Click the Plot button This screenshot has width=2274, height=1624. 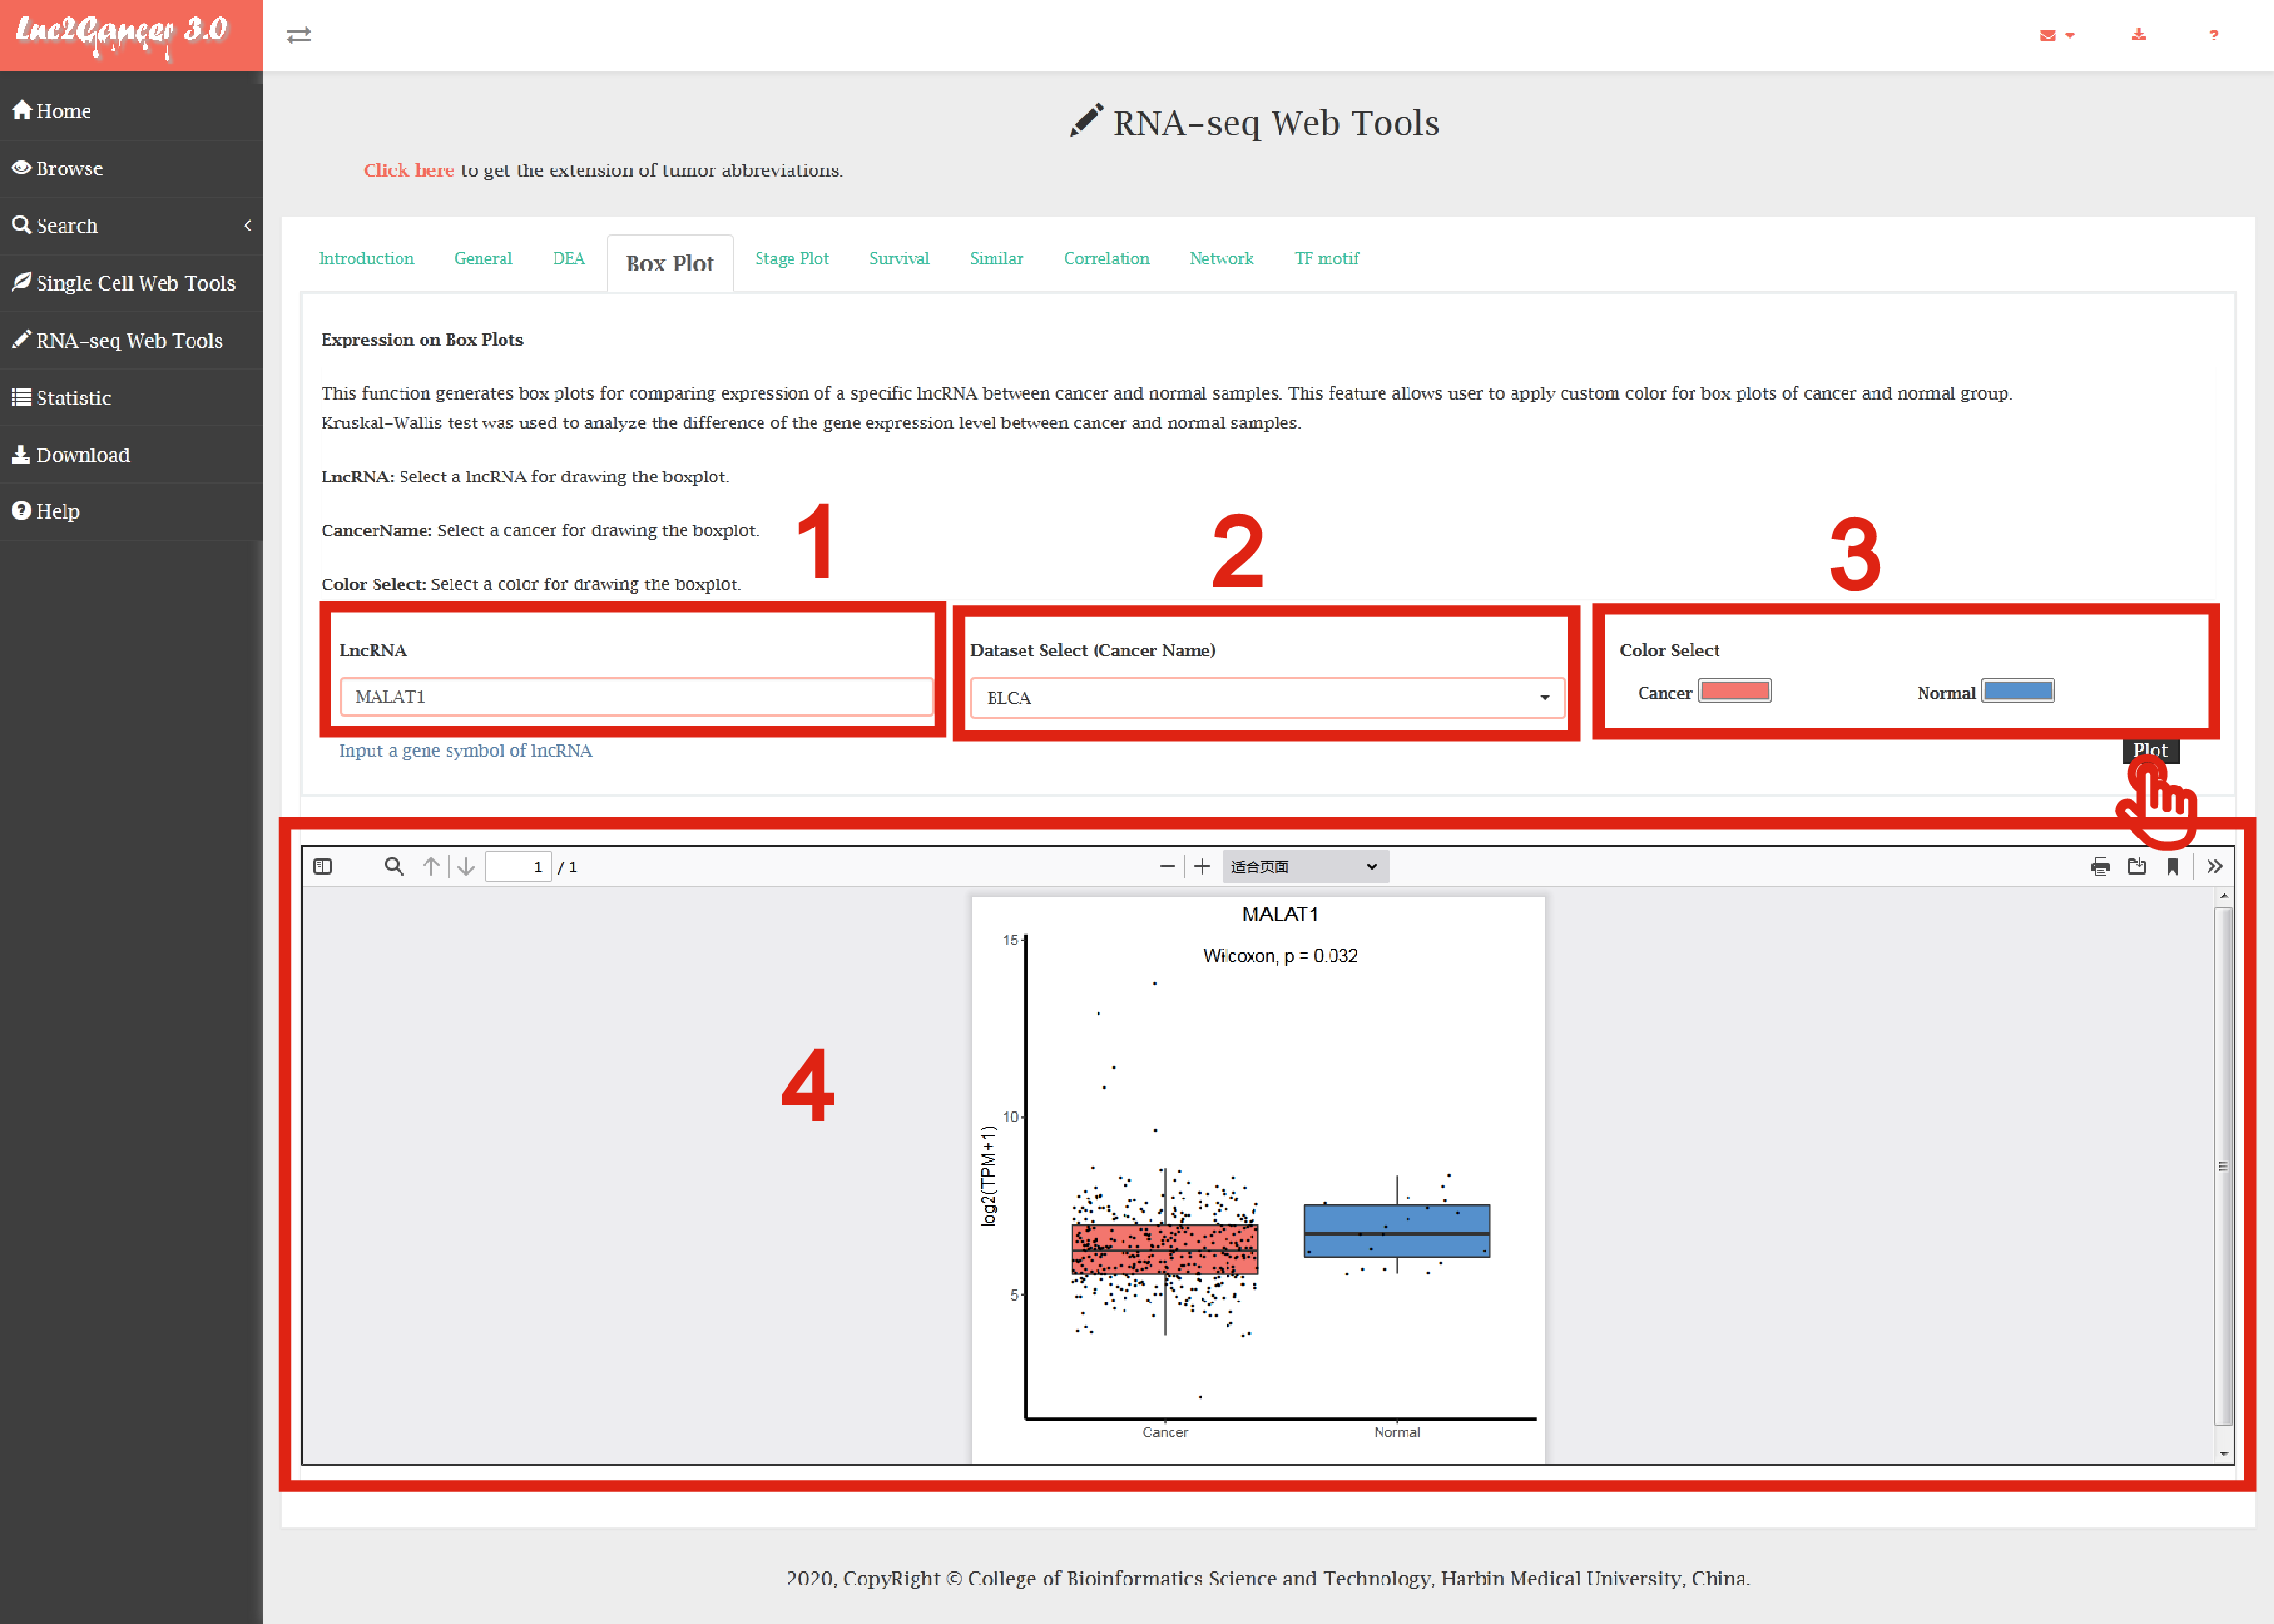[x=2150, y=750]
